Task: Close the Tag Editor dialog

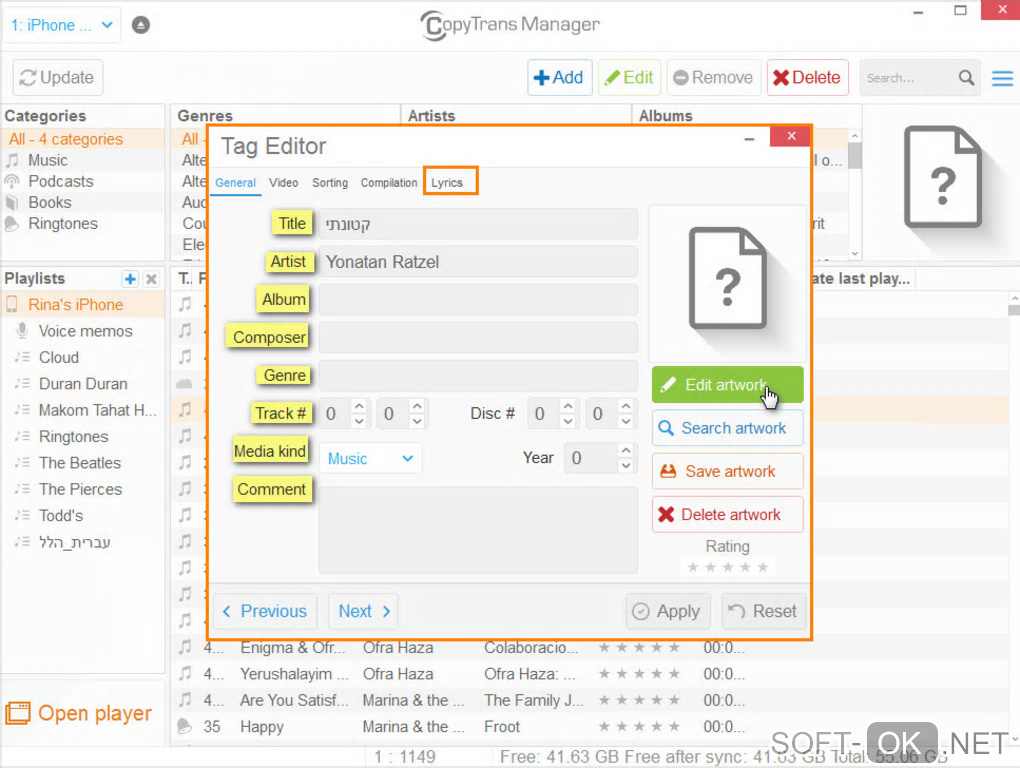Action: point(791,136)
